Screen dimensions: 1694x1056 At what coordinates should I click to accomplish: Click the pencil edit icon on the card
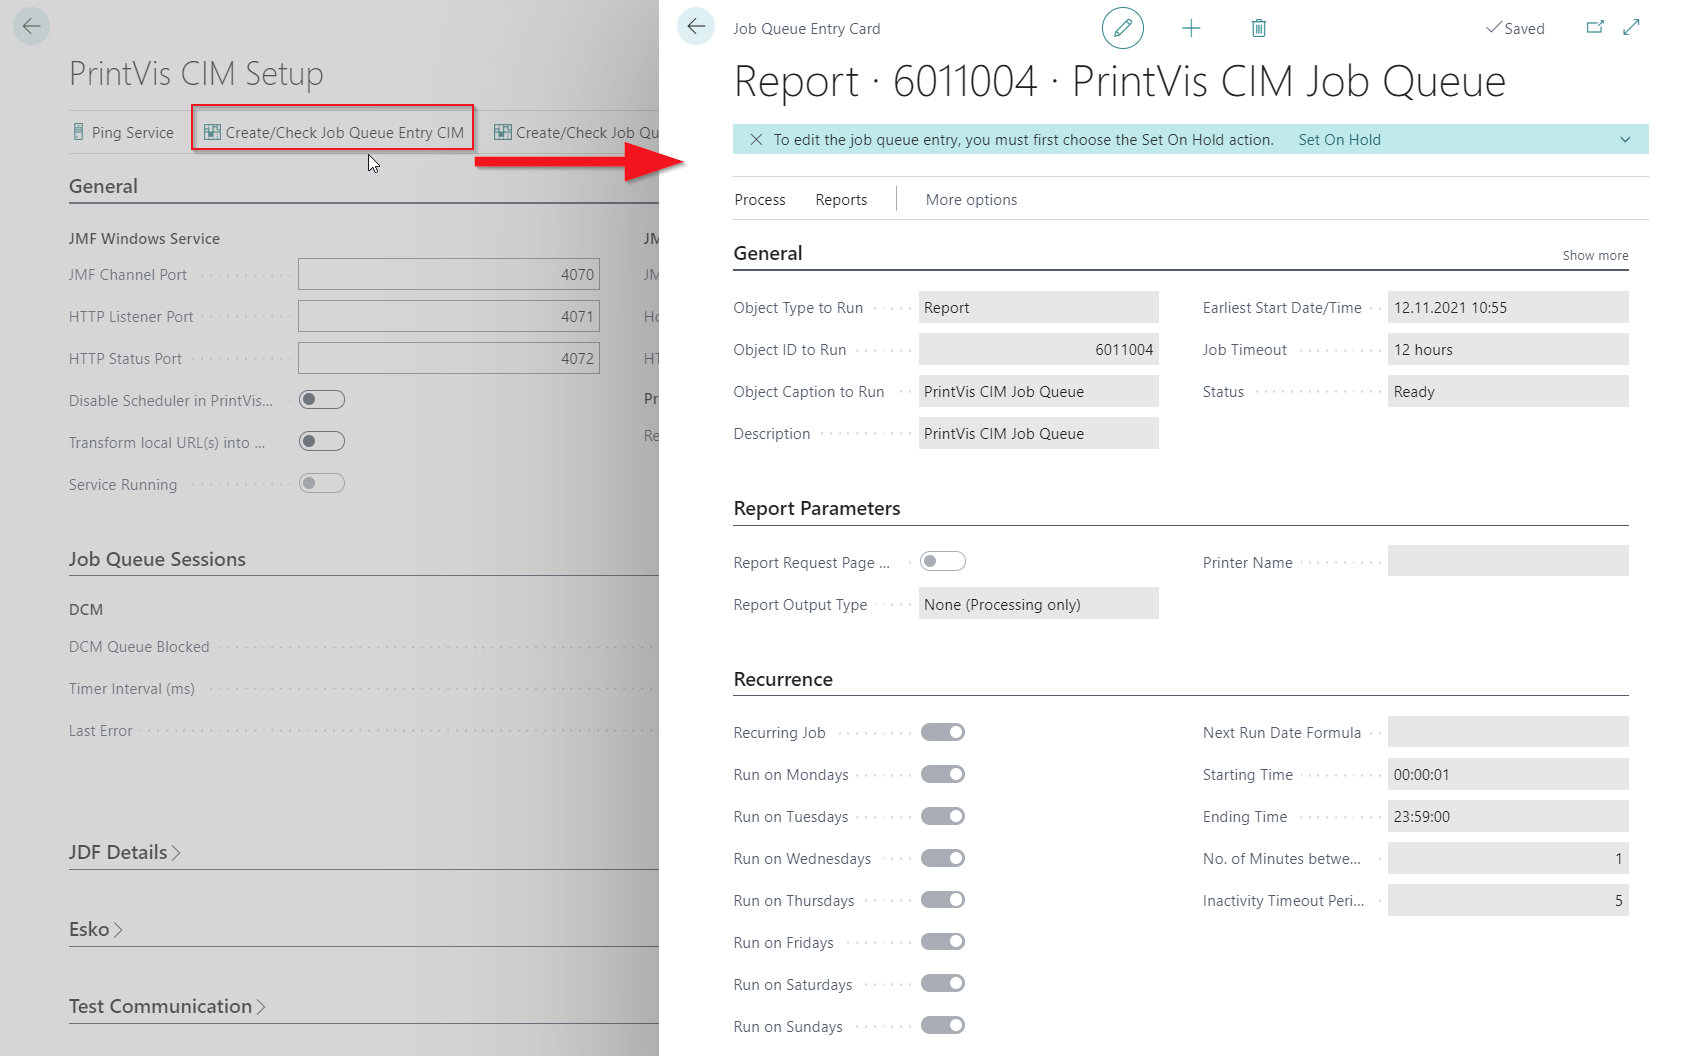pos(1122,28)
